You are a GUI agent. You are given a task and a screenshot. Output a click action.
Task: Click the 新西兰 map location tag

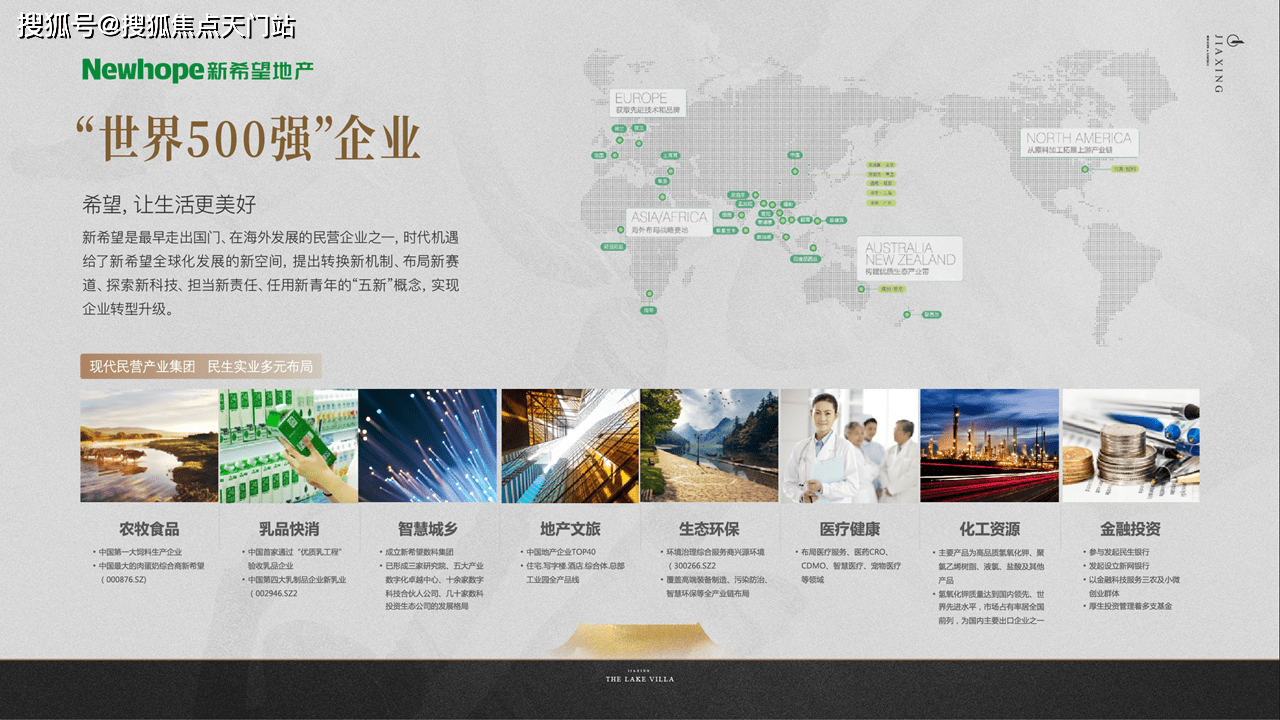tap(932, 315)
